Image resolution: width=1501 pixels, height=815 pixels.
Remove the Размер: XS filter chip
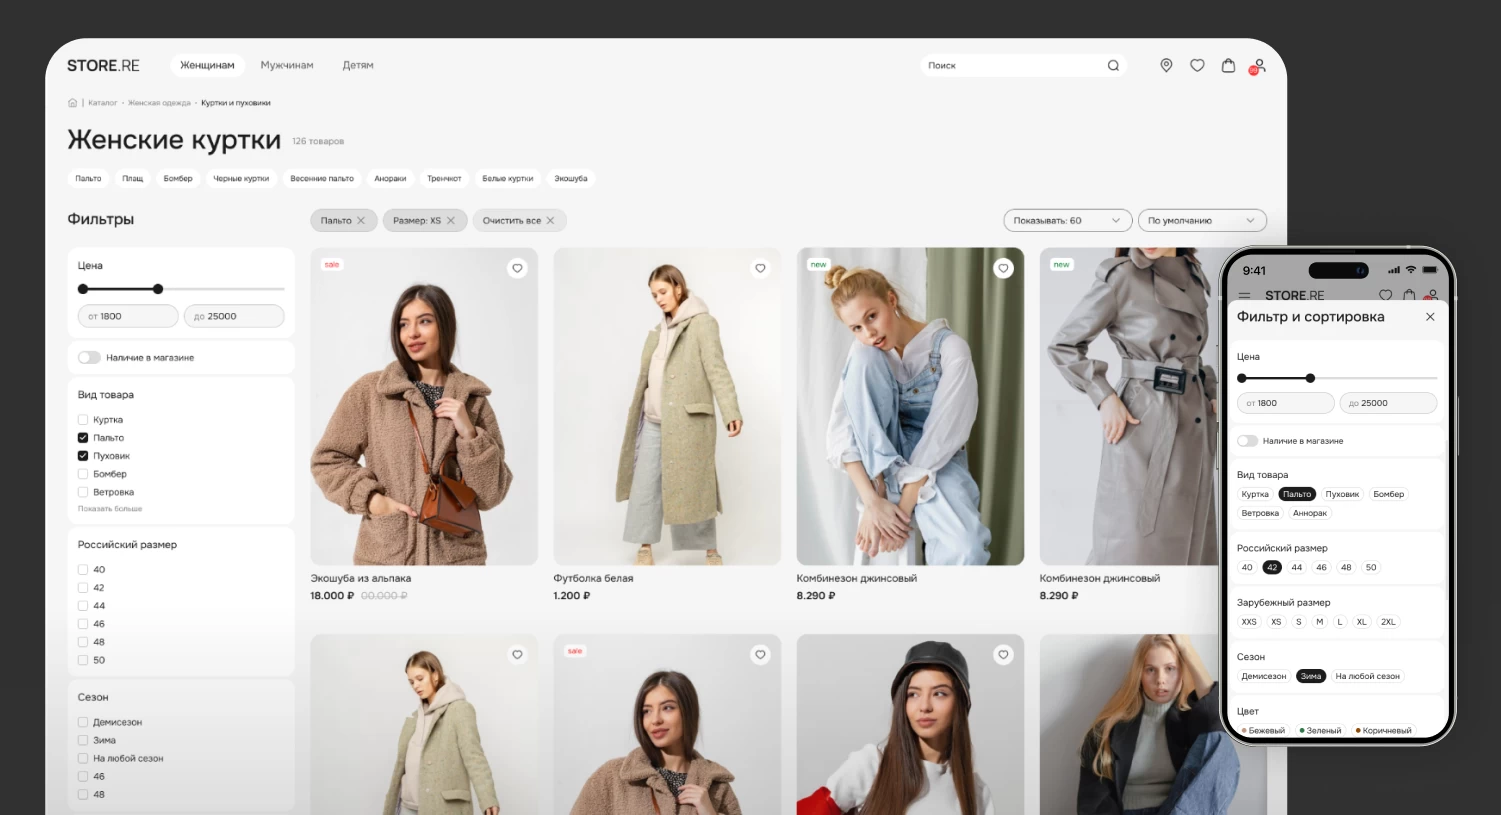451,221
